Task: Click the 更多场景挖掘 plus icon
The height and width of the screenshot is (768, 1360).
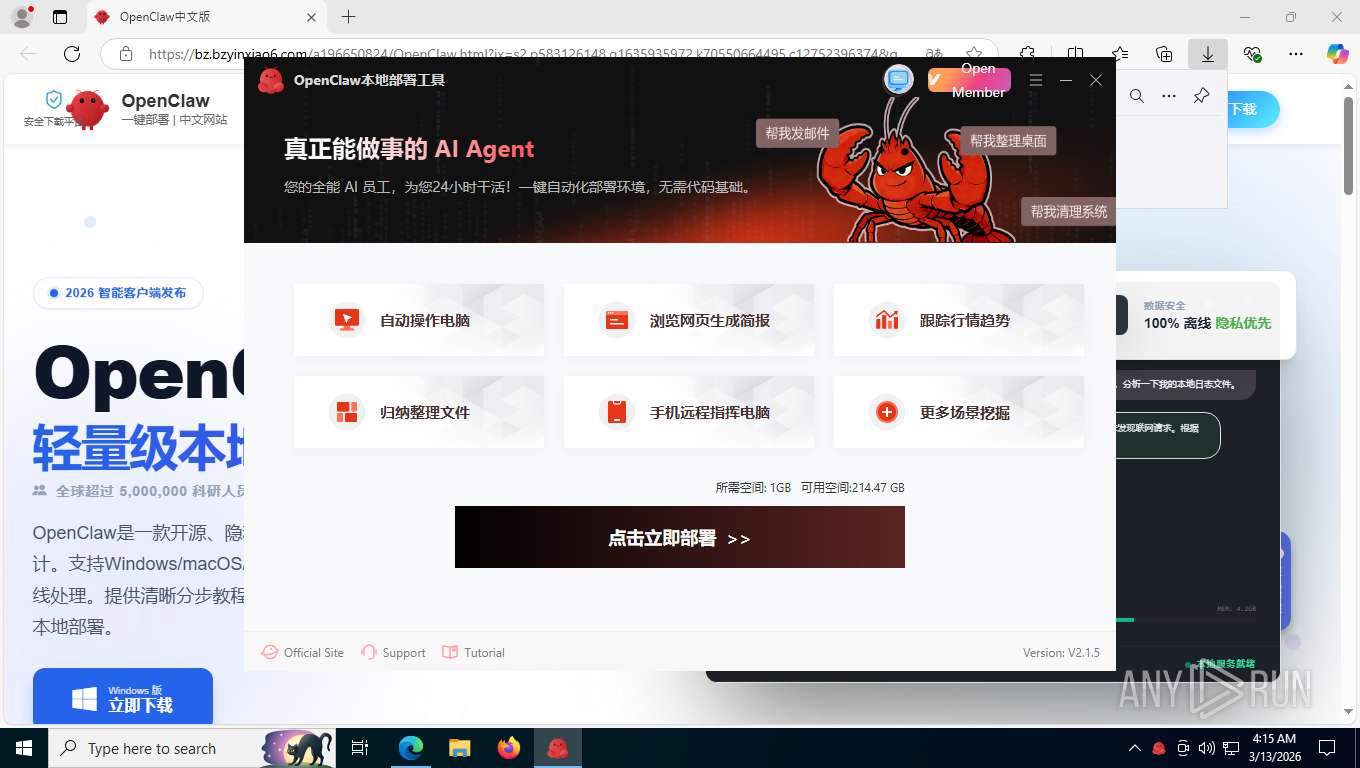Action: (x=886, y=412)
